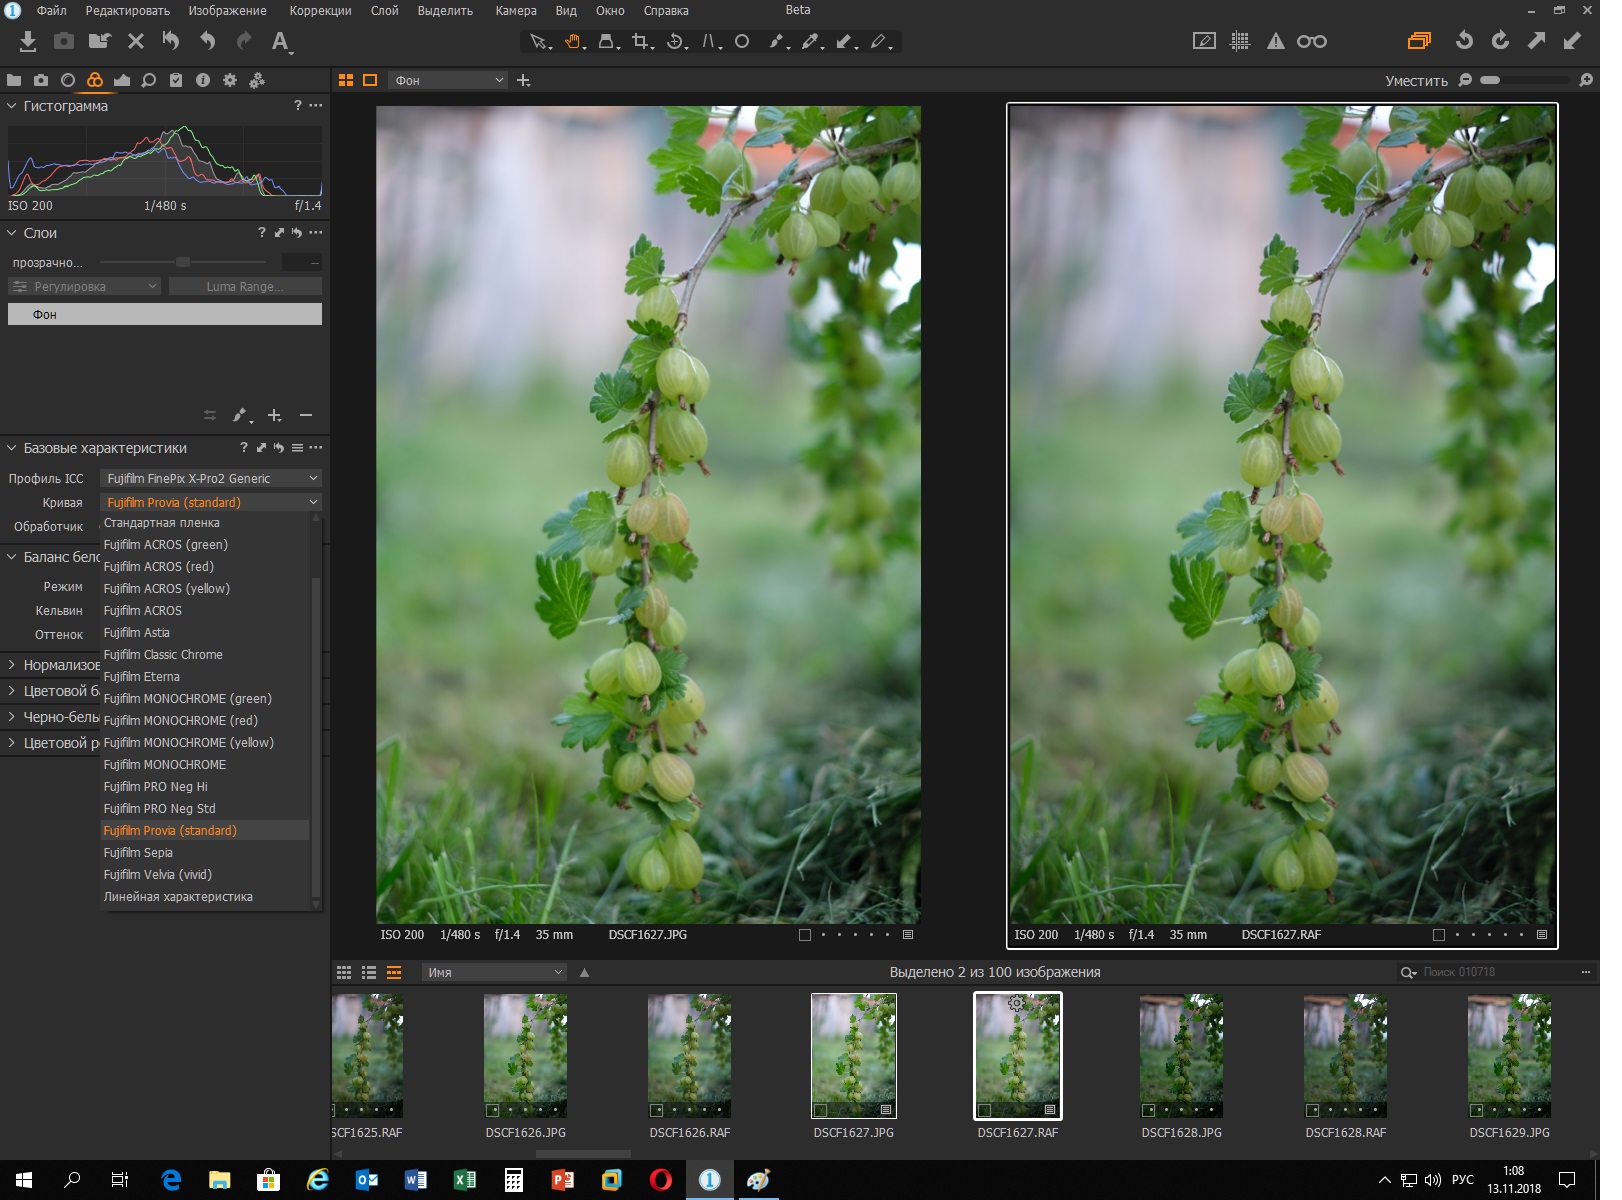Collapse the Слои panel

pyautogui.click(x=12, y=233)
